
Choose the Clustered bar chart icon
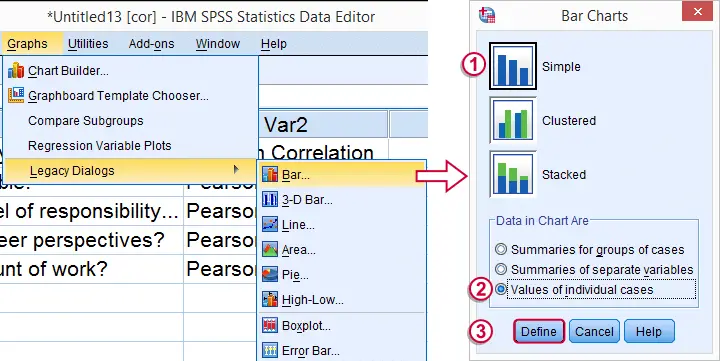click(512, 120)
